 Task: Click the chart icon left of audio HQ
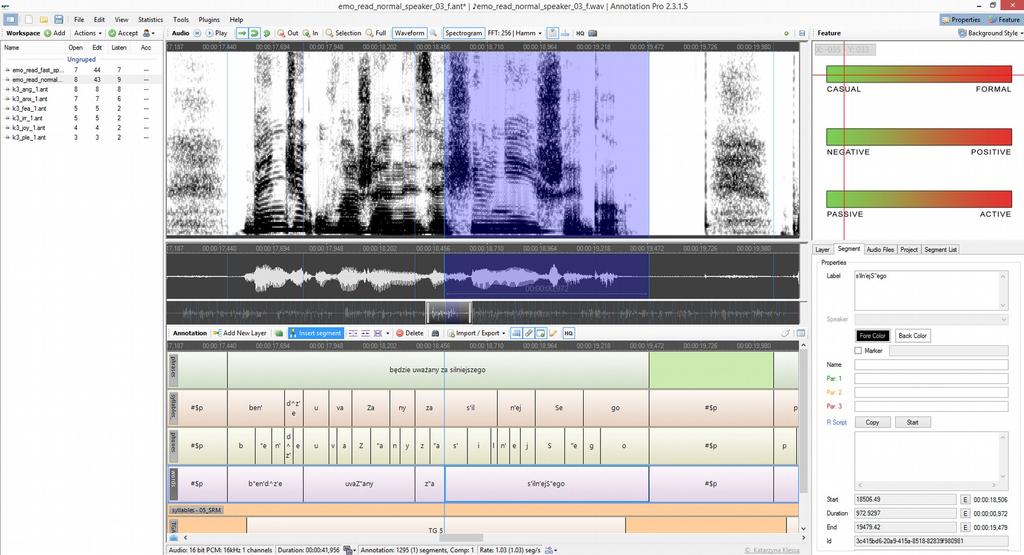tap(566, 33)
